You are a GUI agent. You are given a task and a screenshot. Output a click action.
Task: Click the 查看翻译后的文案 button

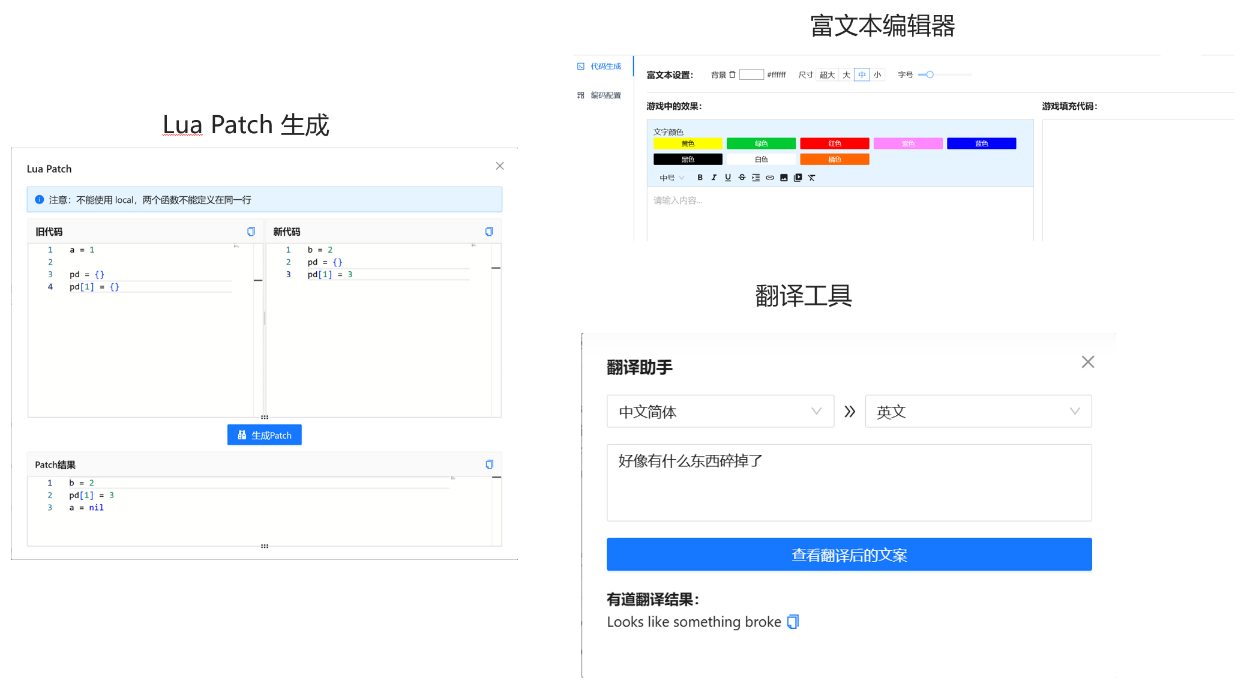pos(849,555)
